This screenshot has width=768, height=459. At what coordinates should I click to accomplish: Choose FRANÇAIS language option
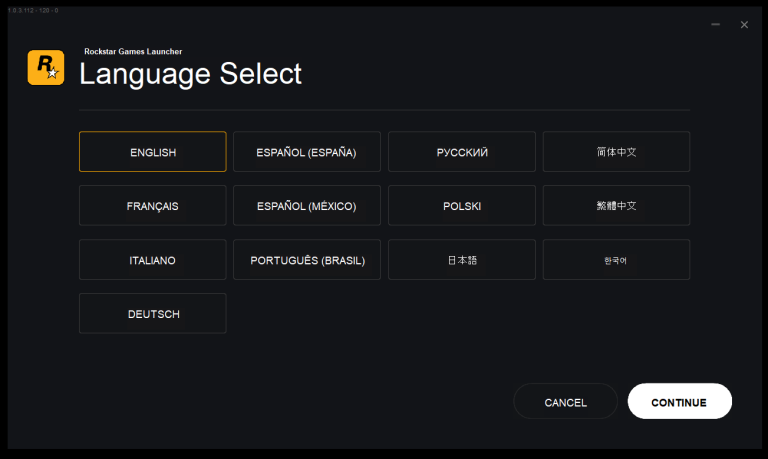pyautogui.click(x=153, y=206)
